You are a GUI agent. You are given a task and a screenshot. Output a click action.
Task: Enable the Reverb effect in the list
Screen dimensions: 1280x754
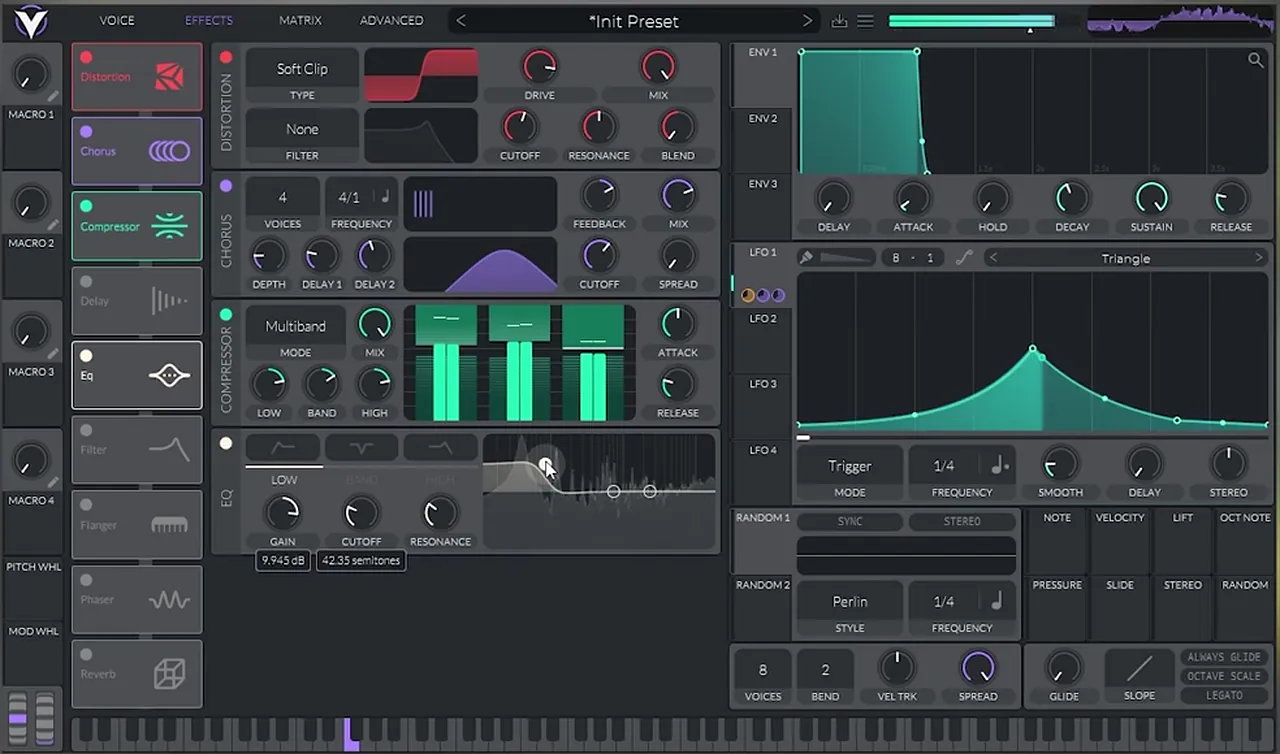(x=86, y=655)
